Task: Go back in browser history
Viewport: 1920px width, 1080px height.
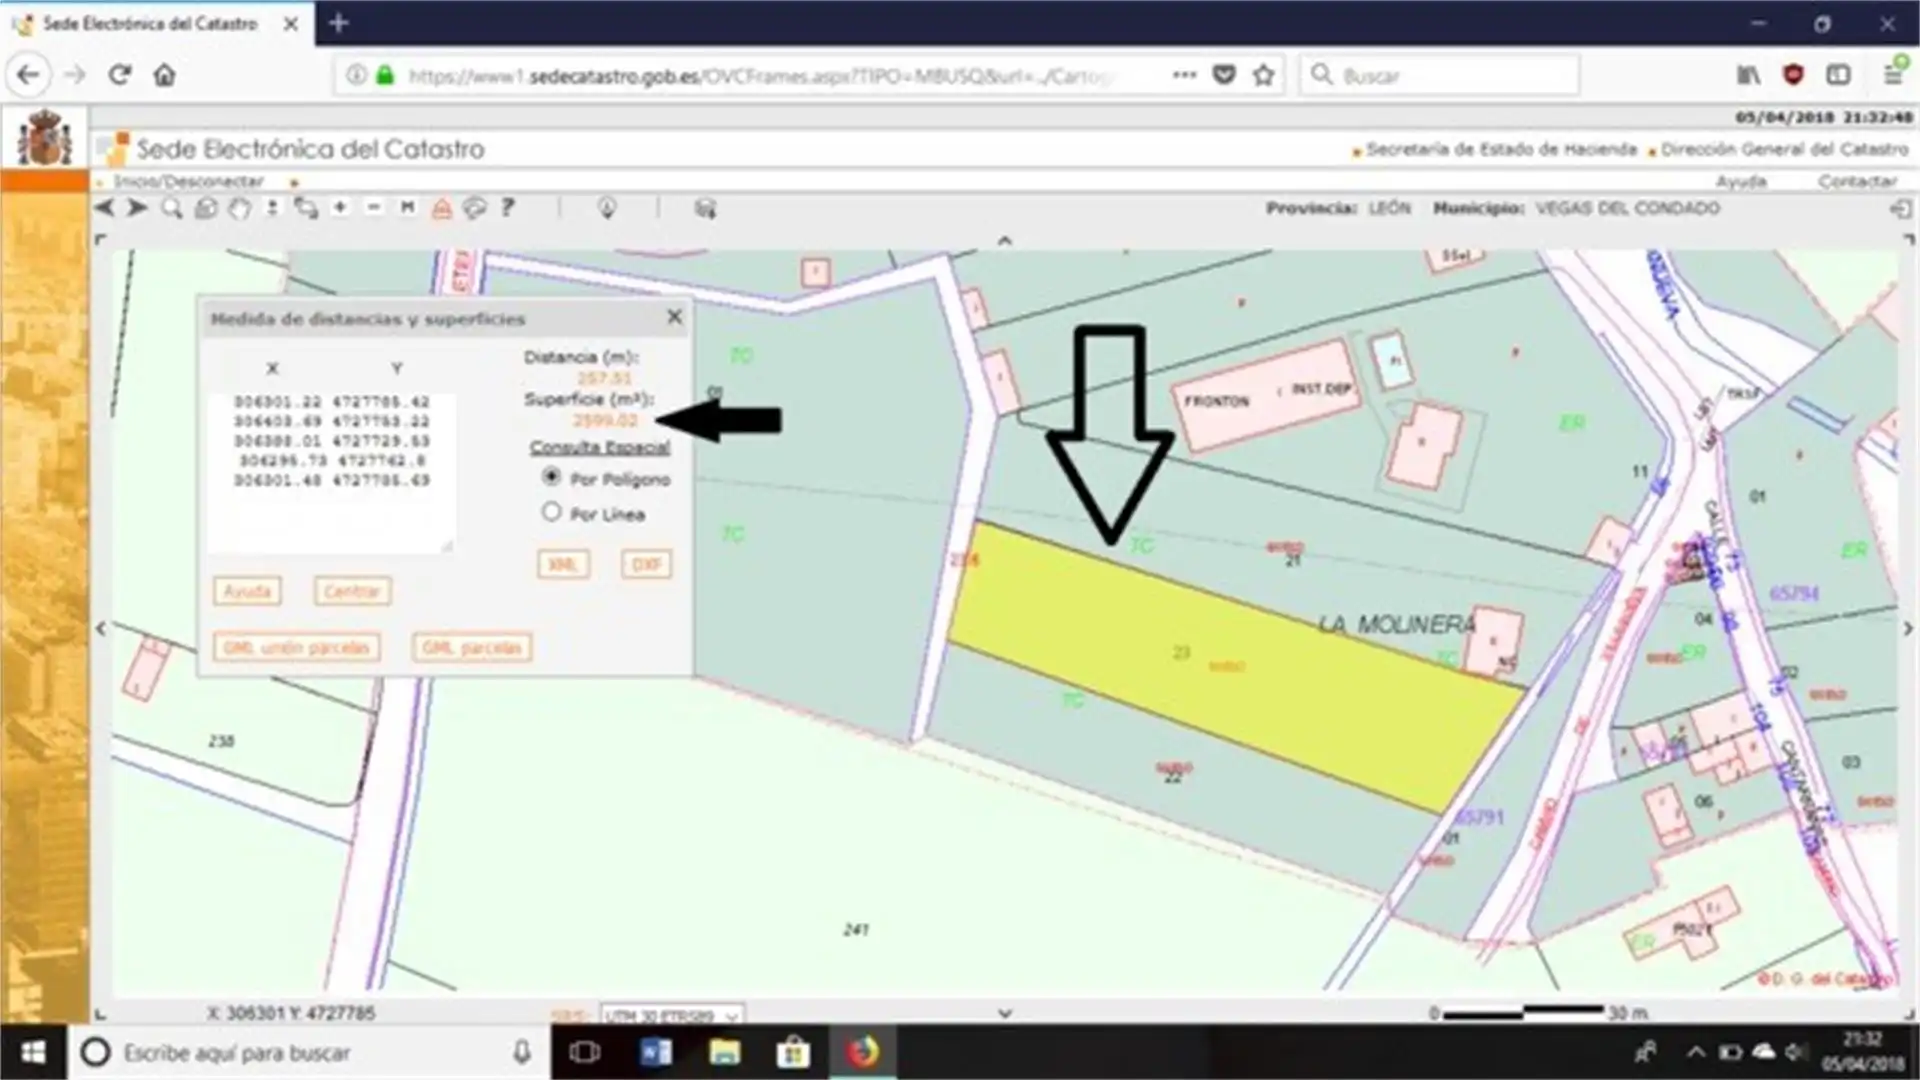Action: click(x=29, y=75)
